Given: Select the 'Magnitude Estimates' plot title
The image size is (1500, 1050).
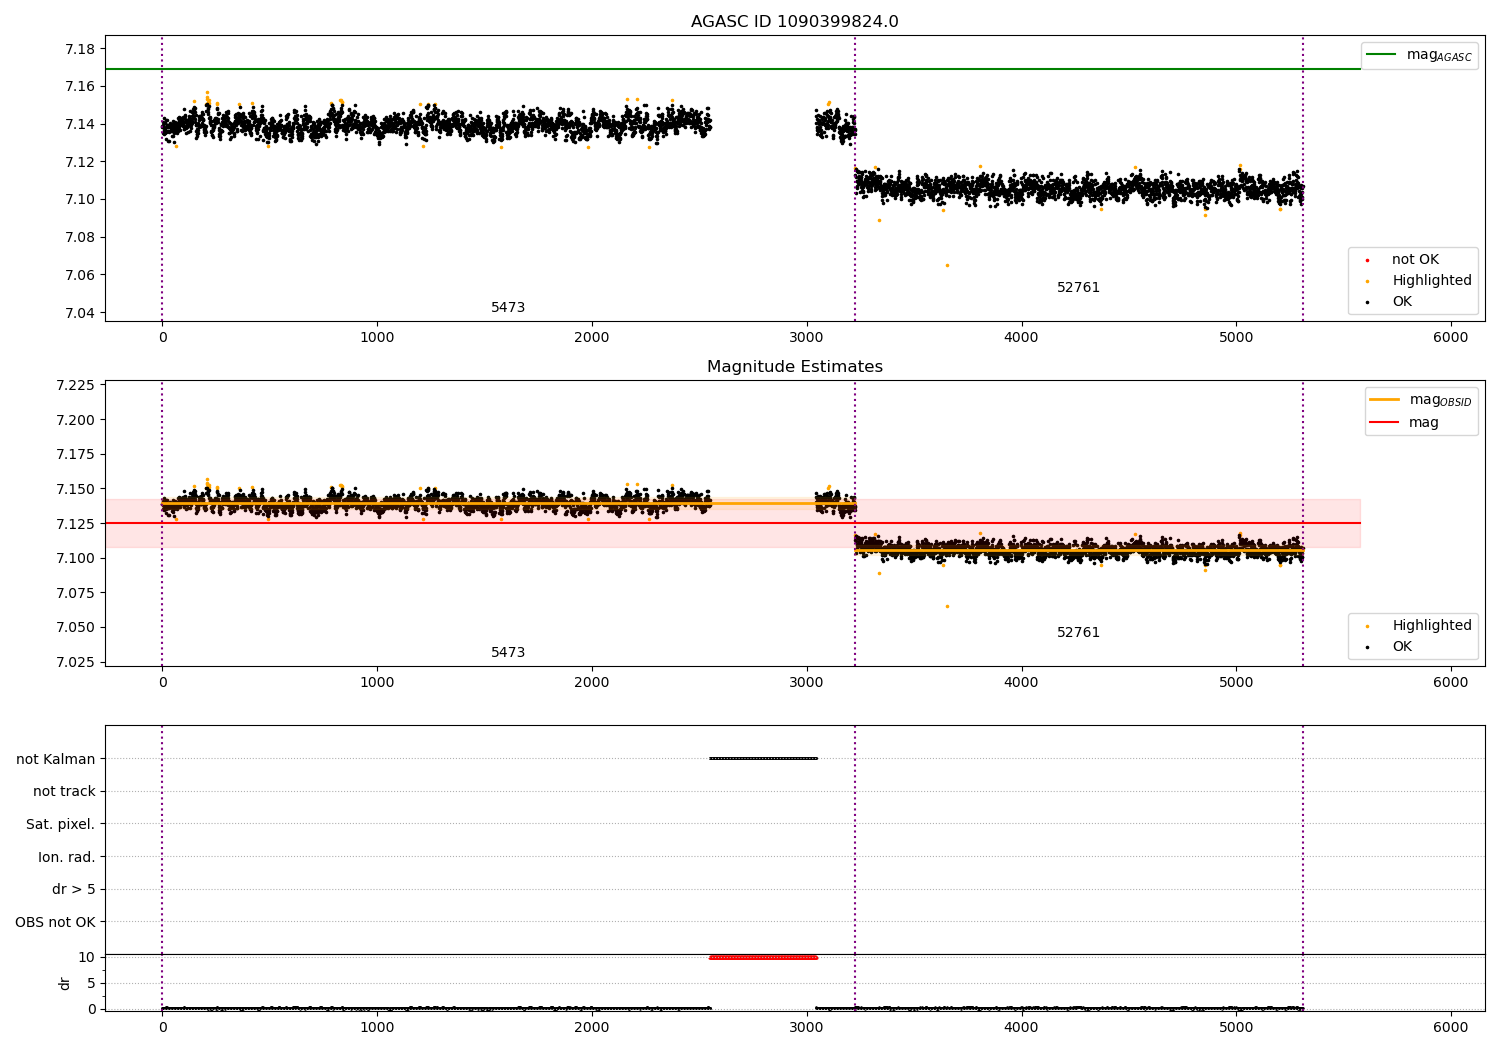Looking at the screenshot, I should [x=794, y=367].
